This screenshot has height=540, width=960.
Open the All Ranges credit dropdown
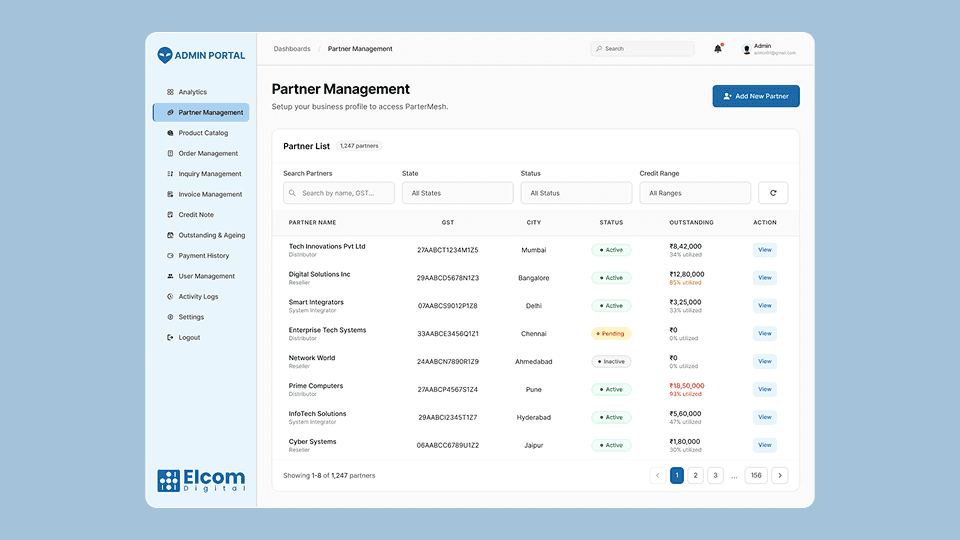pos(695,193)
